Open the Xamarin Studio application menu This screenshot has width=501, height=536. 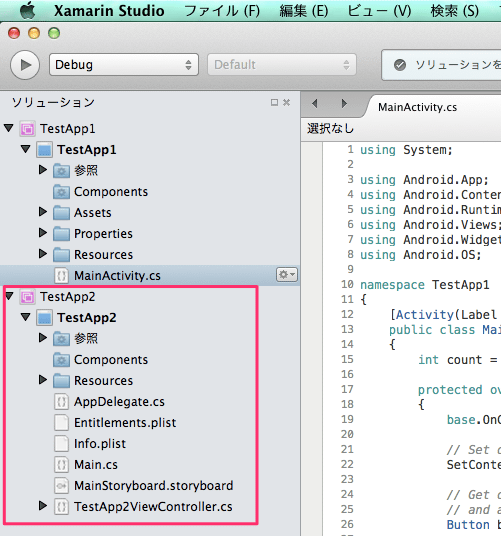point(109,11)
